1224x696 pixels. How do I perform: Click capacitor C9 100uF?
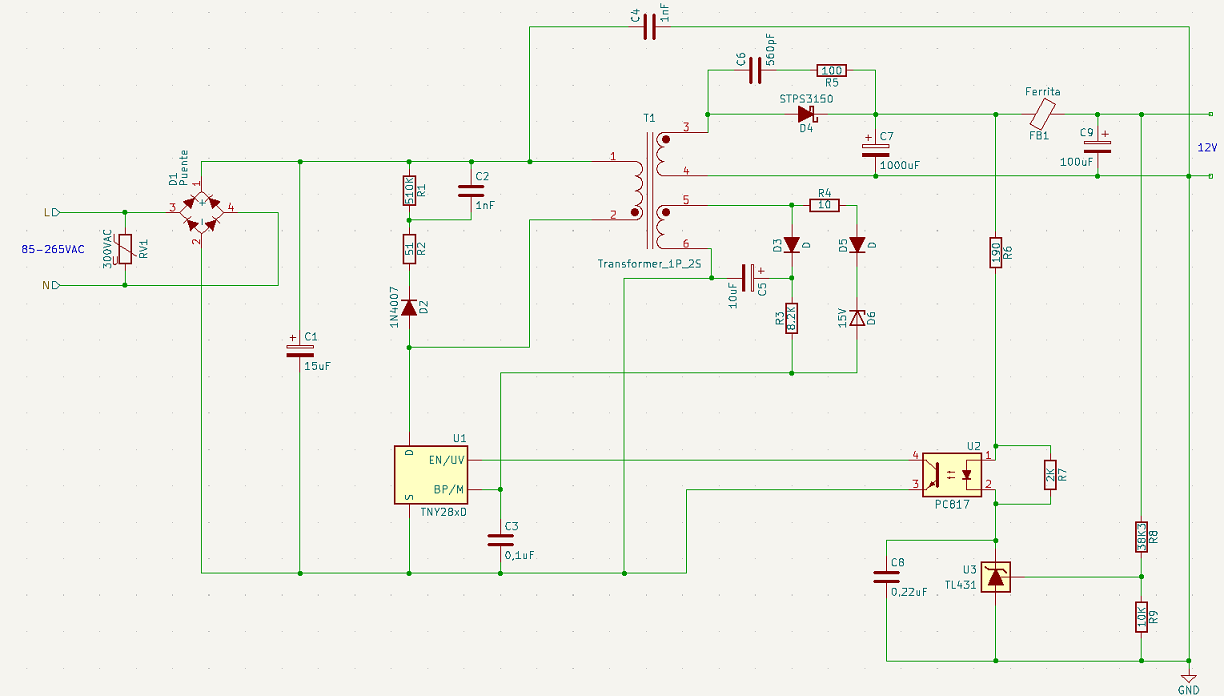[x=1098, y=145]
